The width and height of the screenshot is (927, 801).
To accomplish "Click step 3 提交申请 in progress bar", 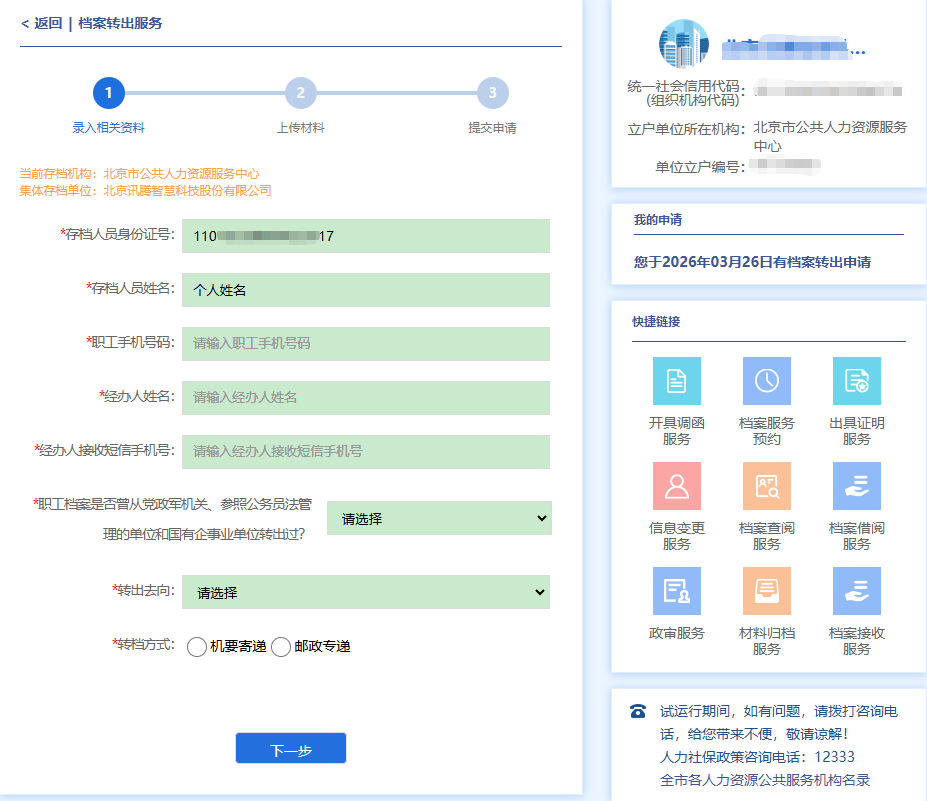I will [492, 94].
